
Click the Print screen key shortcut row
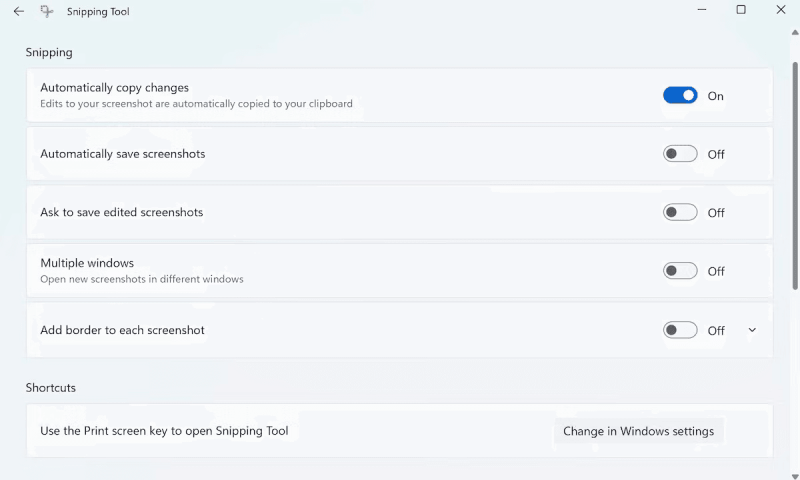[x=399, y=431]
